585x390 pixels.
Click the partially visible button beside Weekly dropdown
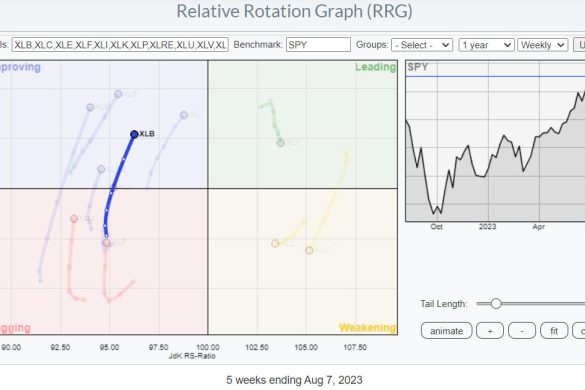tap(579, 45)
